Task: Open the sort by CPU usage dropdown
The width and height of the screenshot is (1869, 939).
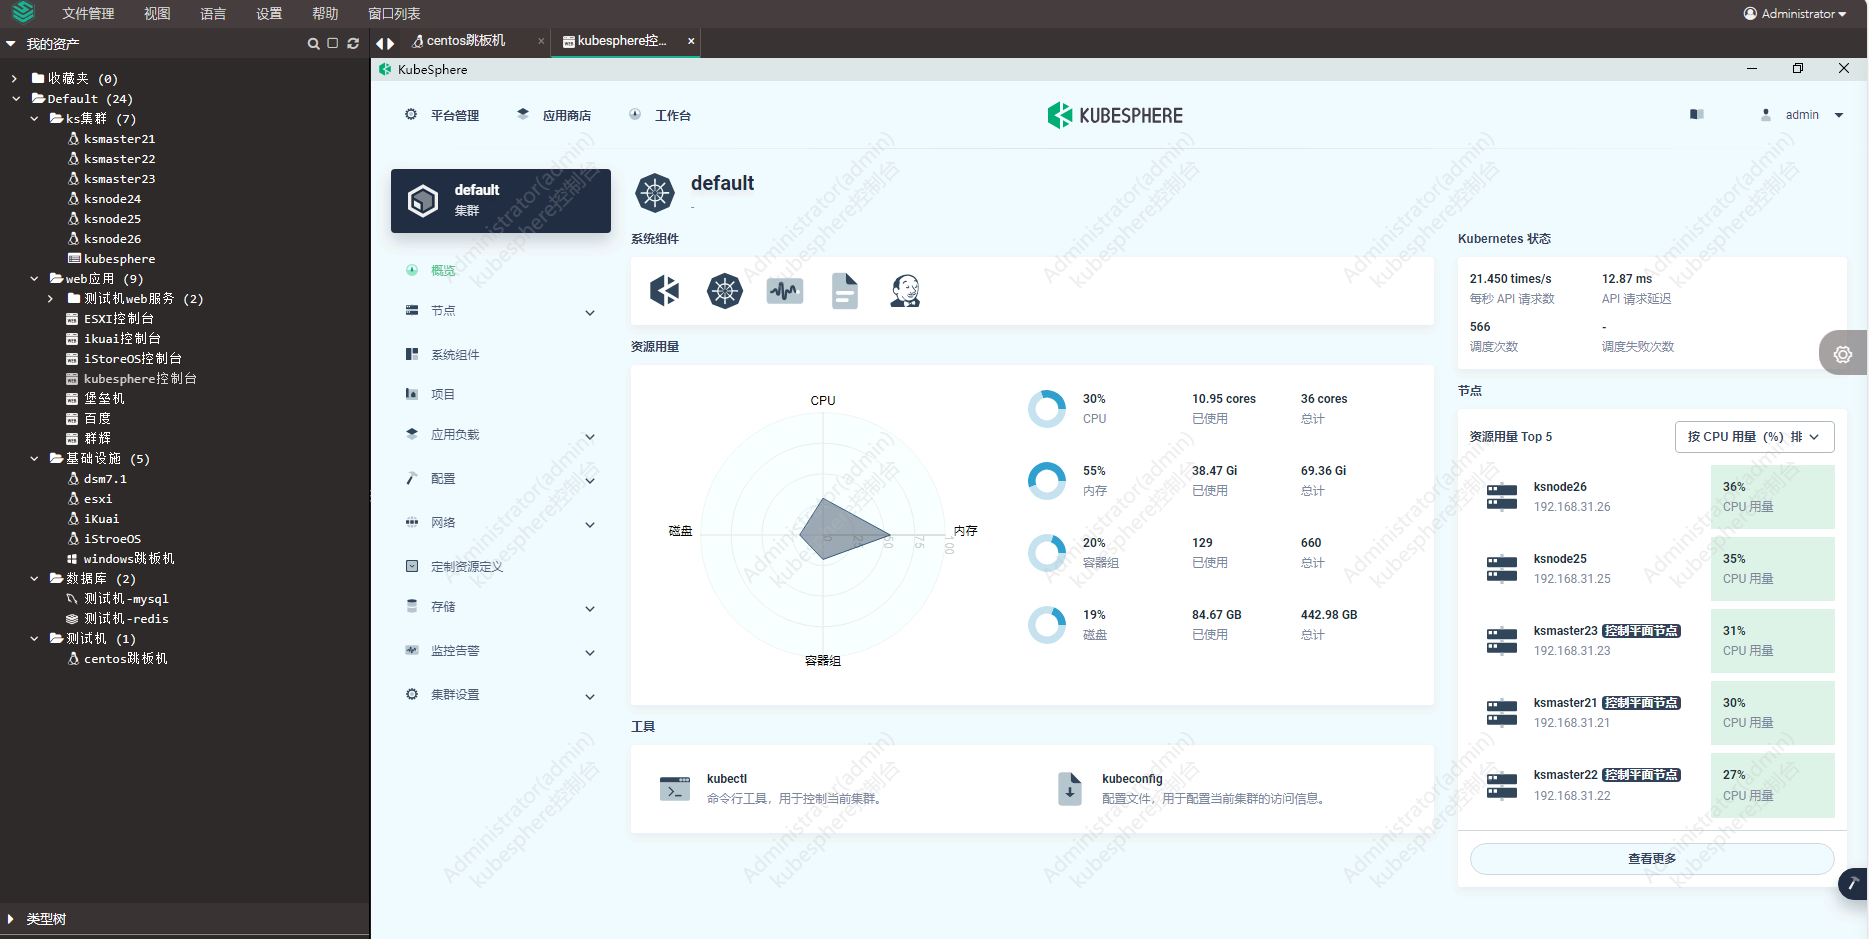Action: pos(1754,437)
